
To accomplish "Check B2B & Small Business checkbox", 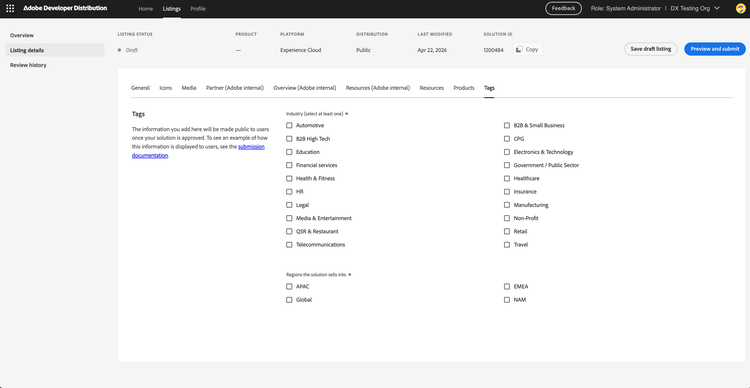I will point(507,125).
